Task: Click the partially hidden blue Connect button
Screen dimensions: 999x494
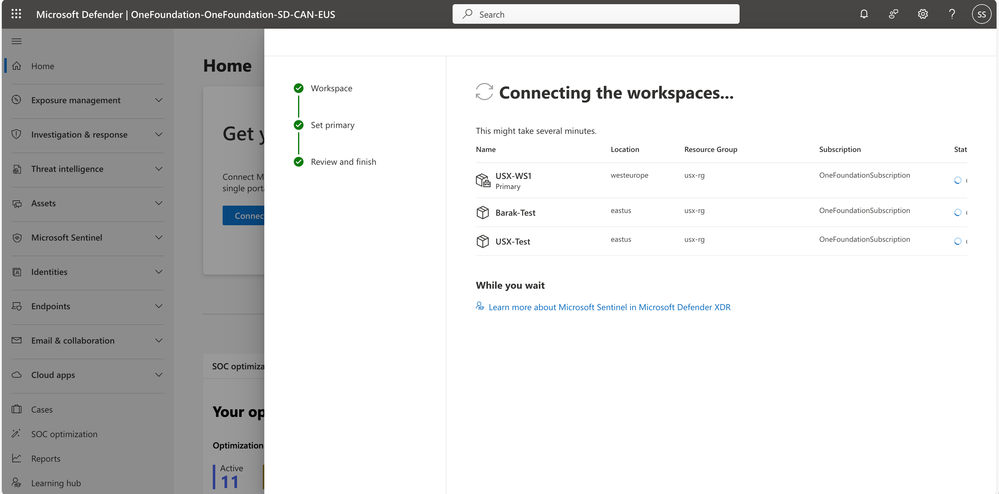Action: click(243, 215)
